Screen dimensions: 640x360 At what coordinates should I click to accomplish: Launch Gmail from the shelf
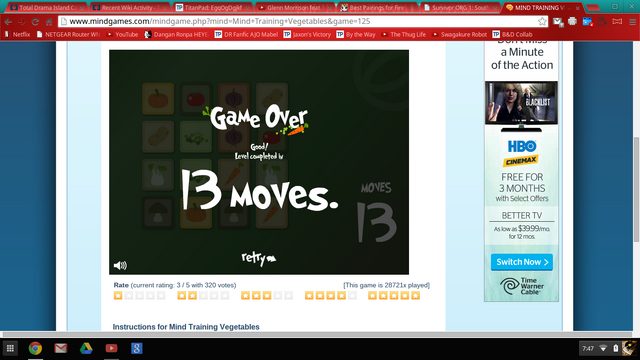tap(61, 348)
